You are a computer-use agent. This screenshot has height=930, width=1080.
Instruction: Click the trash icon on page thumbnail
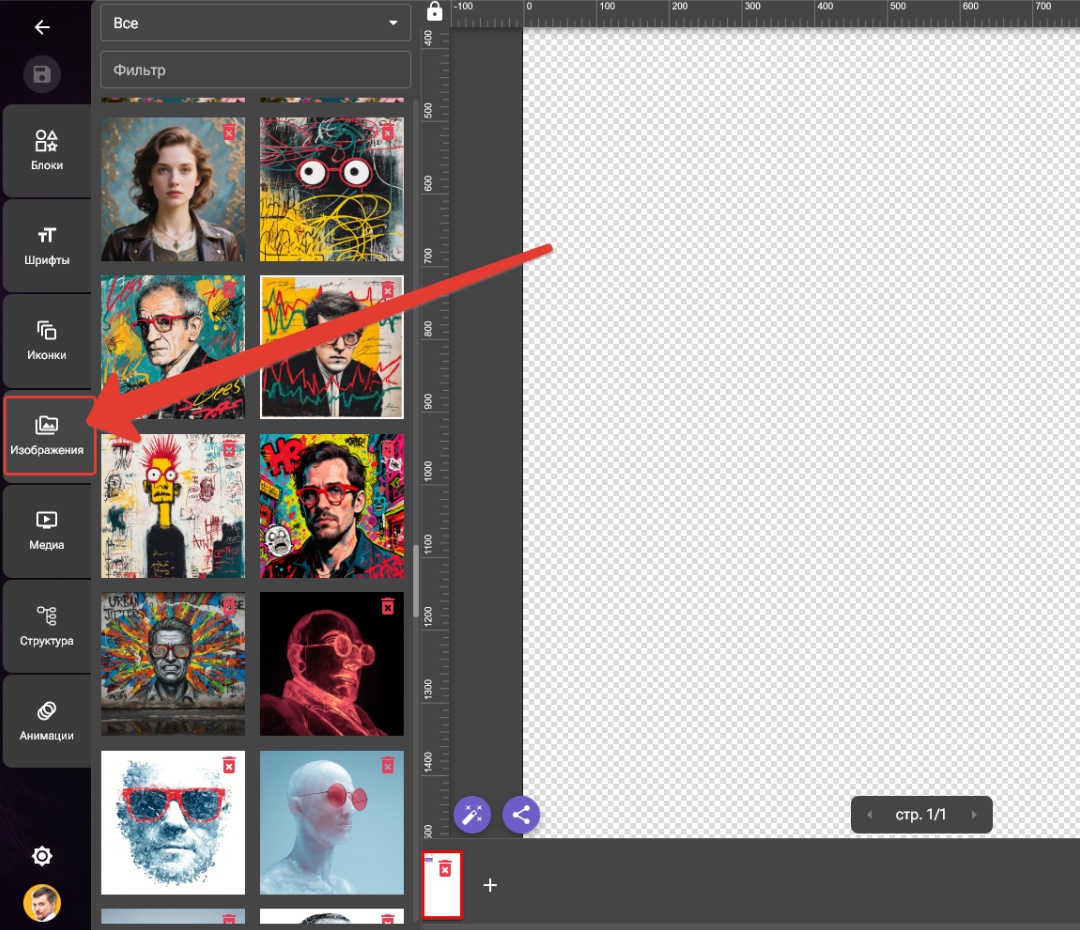445,869
